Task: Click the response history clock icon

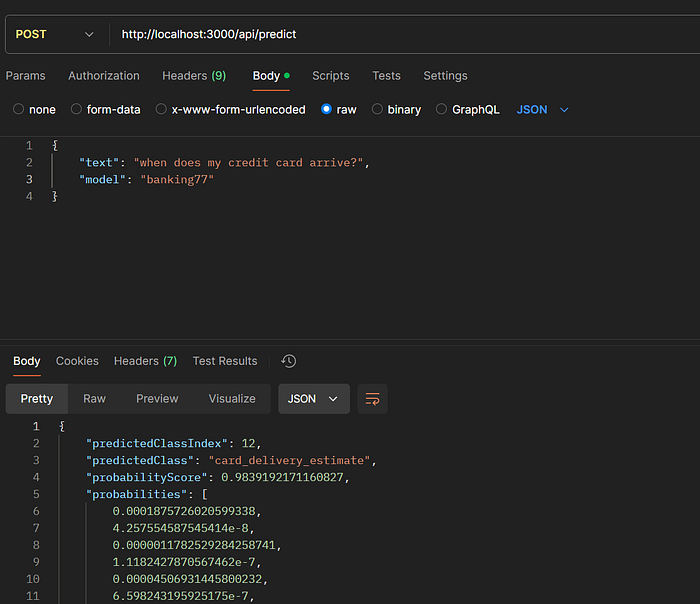Action: pos(289,361)
